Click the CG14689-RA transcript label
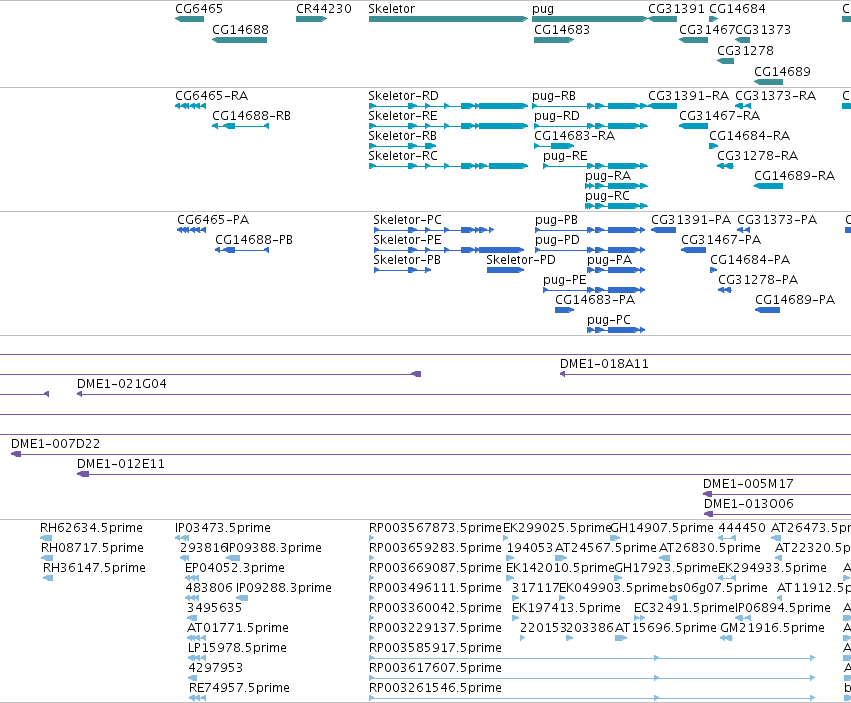 (794, 176)
